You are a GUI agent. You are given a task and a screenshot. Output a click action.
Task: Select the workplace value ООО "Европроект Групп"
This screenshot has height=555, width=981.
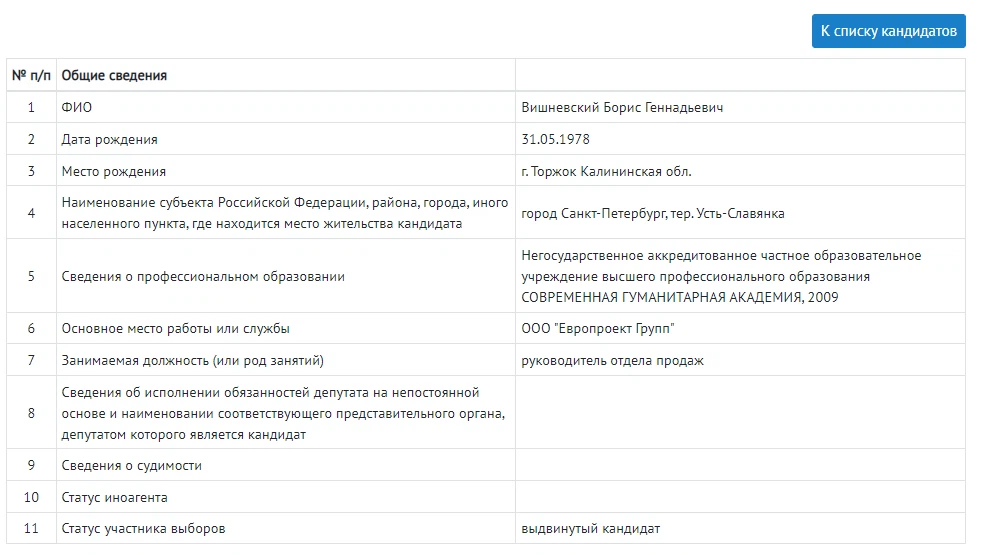click(598, 328)
